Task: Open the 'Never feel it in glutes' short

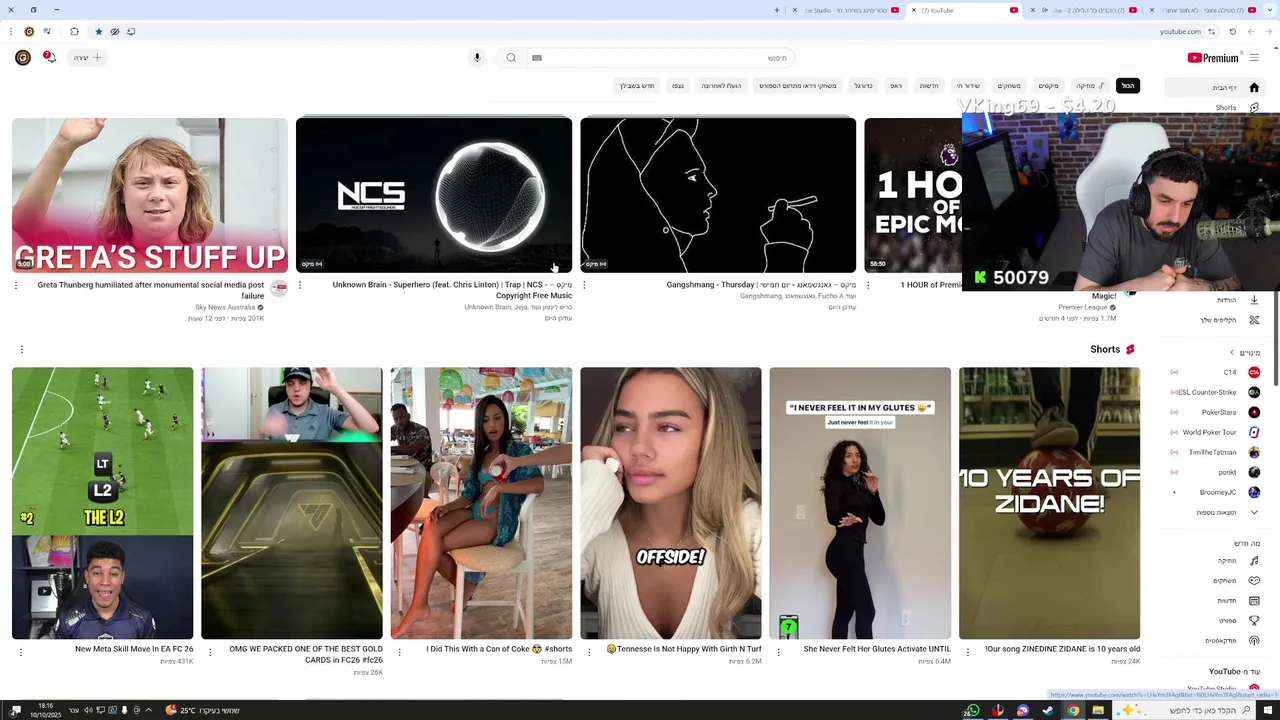Action: tap(860, 503)
